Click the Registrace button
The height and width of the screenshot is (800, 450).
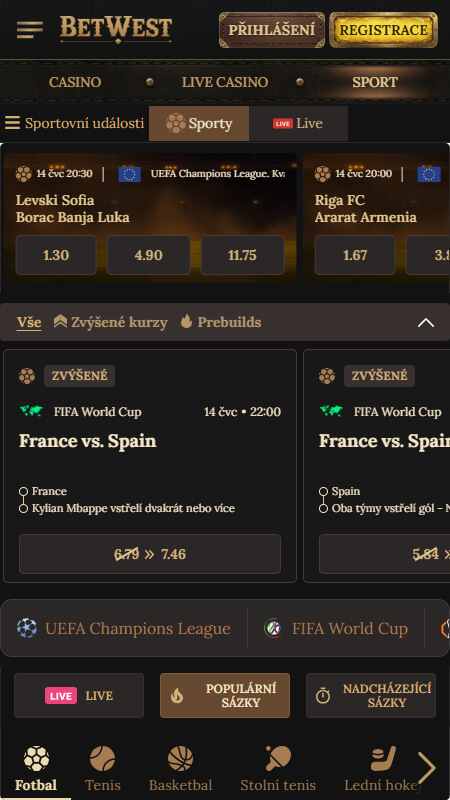click(384, 30)
